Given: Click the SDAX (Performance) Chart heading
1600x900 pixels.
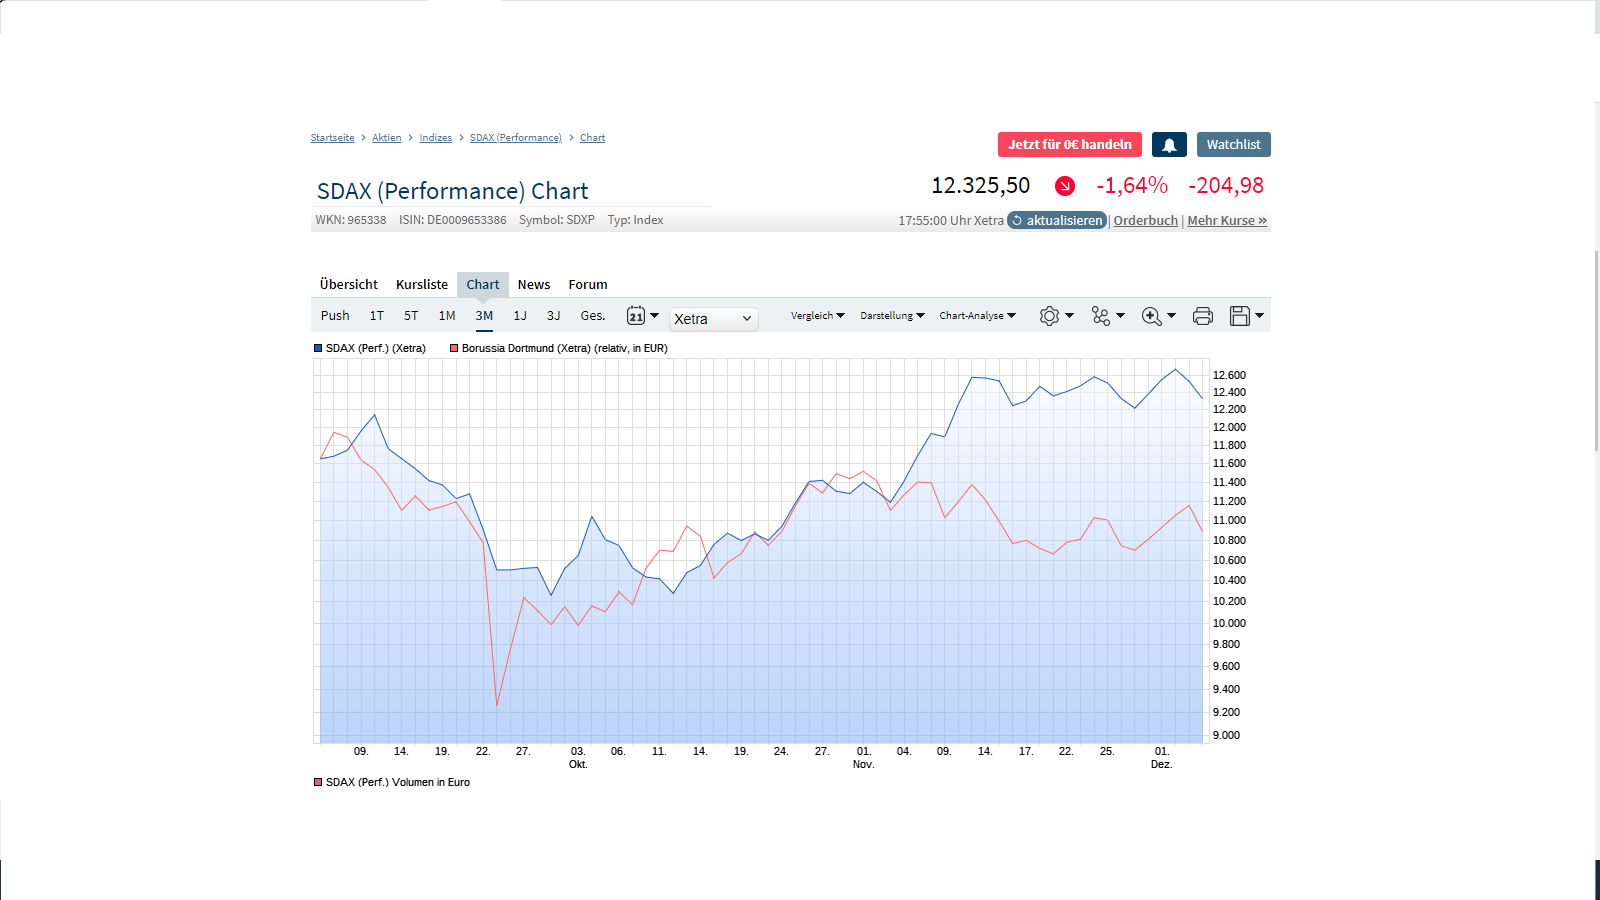Looking at the screenshot, I should coord(453,191).
